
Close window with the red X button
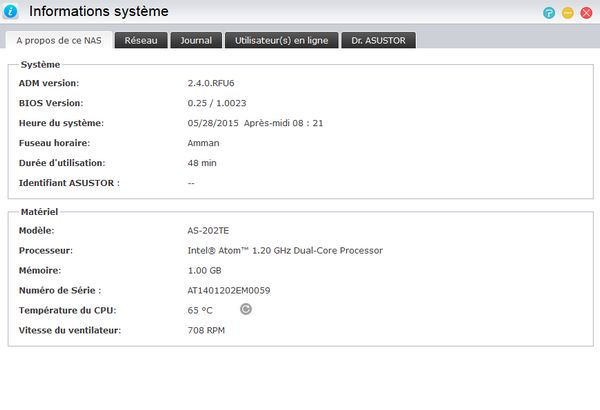586,13
